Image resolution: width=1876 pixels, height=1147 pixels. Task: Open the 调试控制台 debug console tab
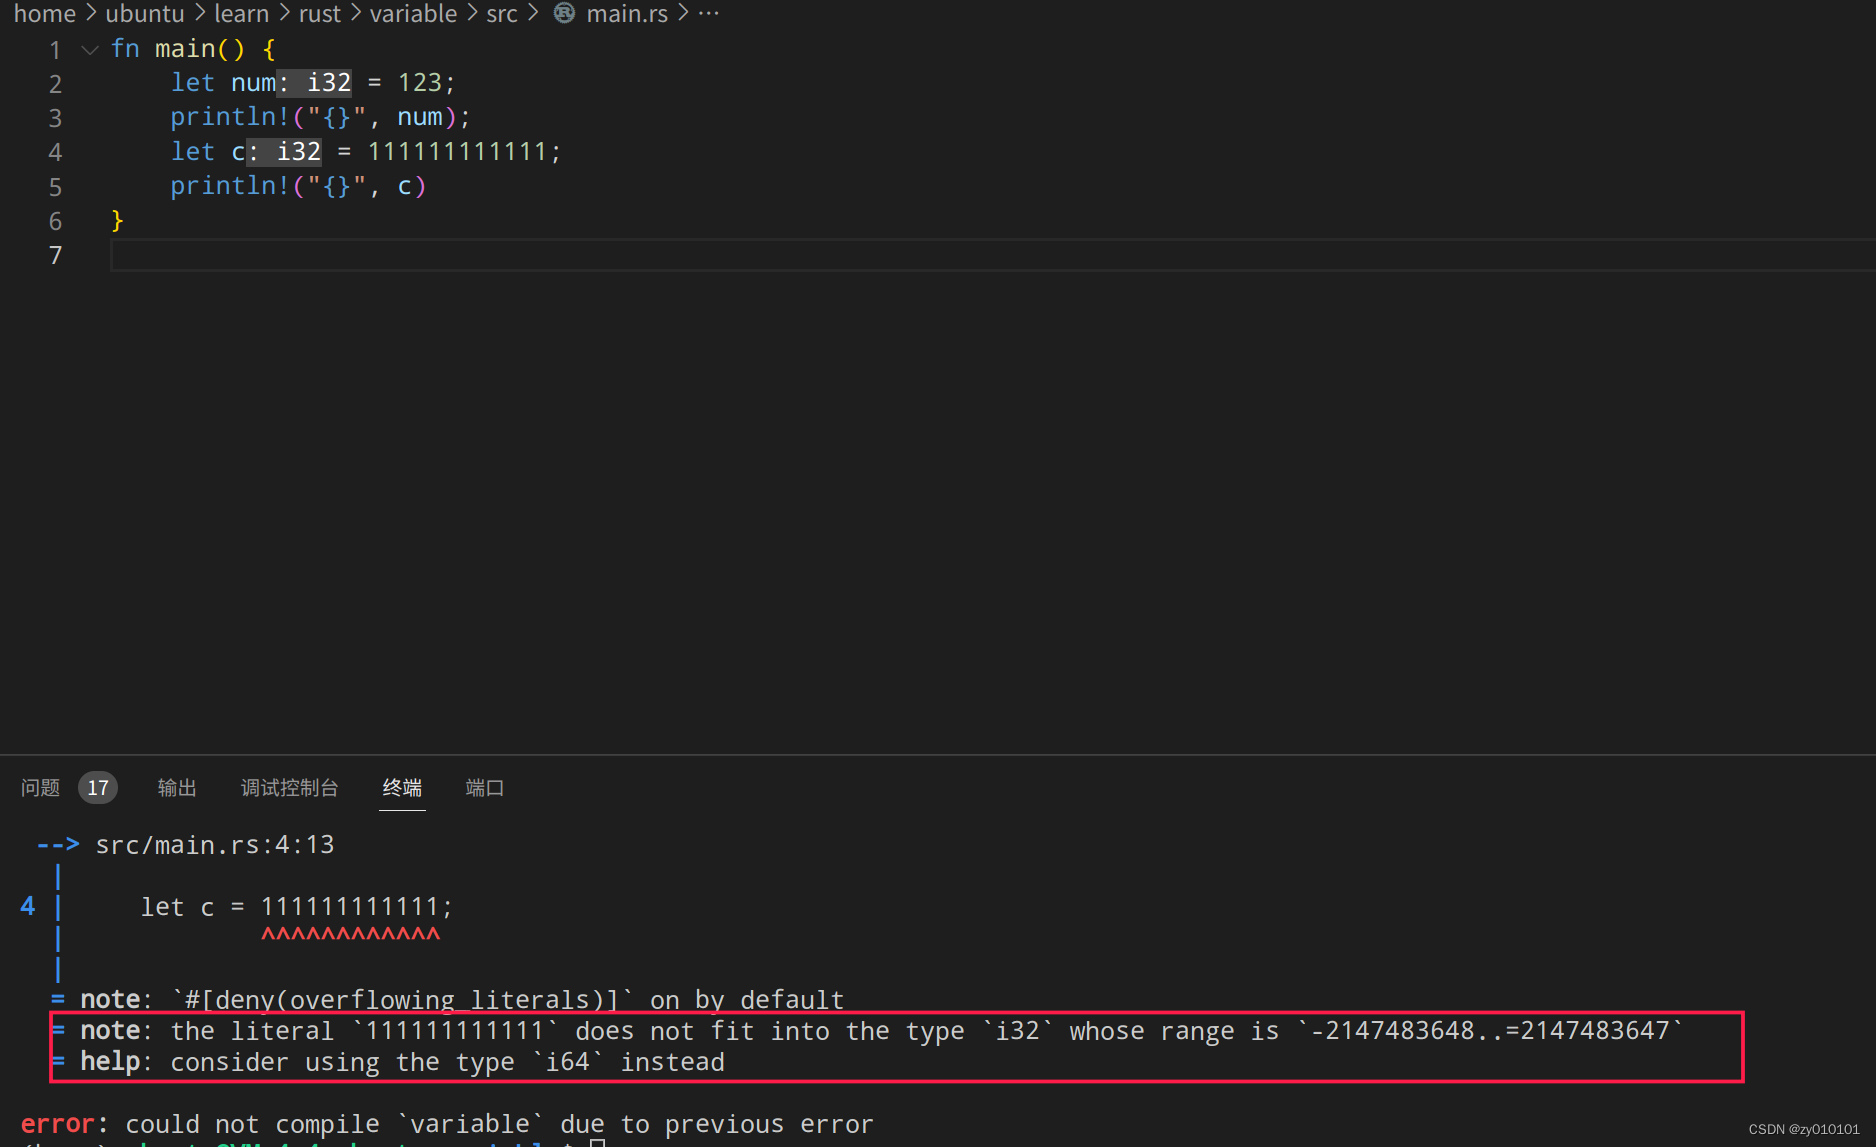coord(289,788)
